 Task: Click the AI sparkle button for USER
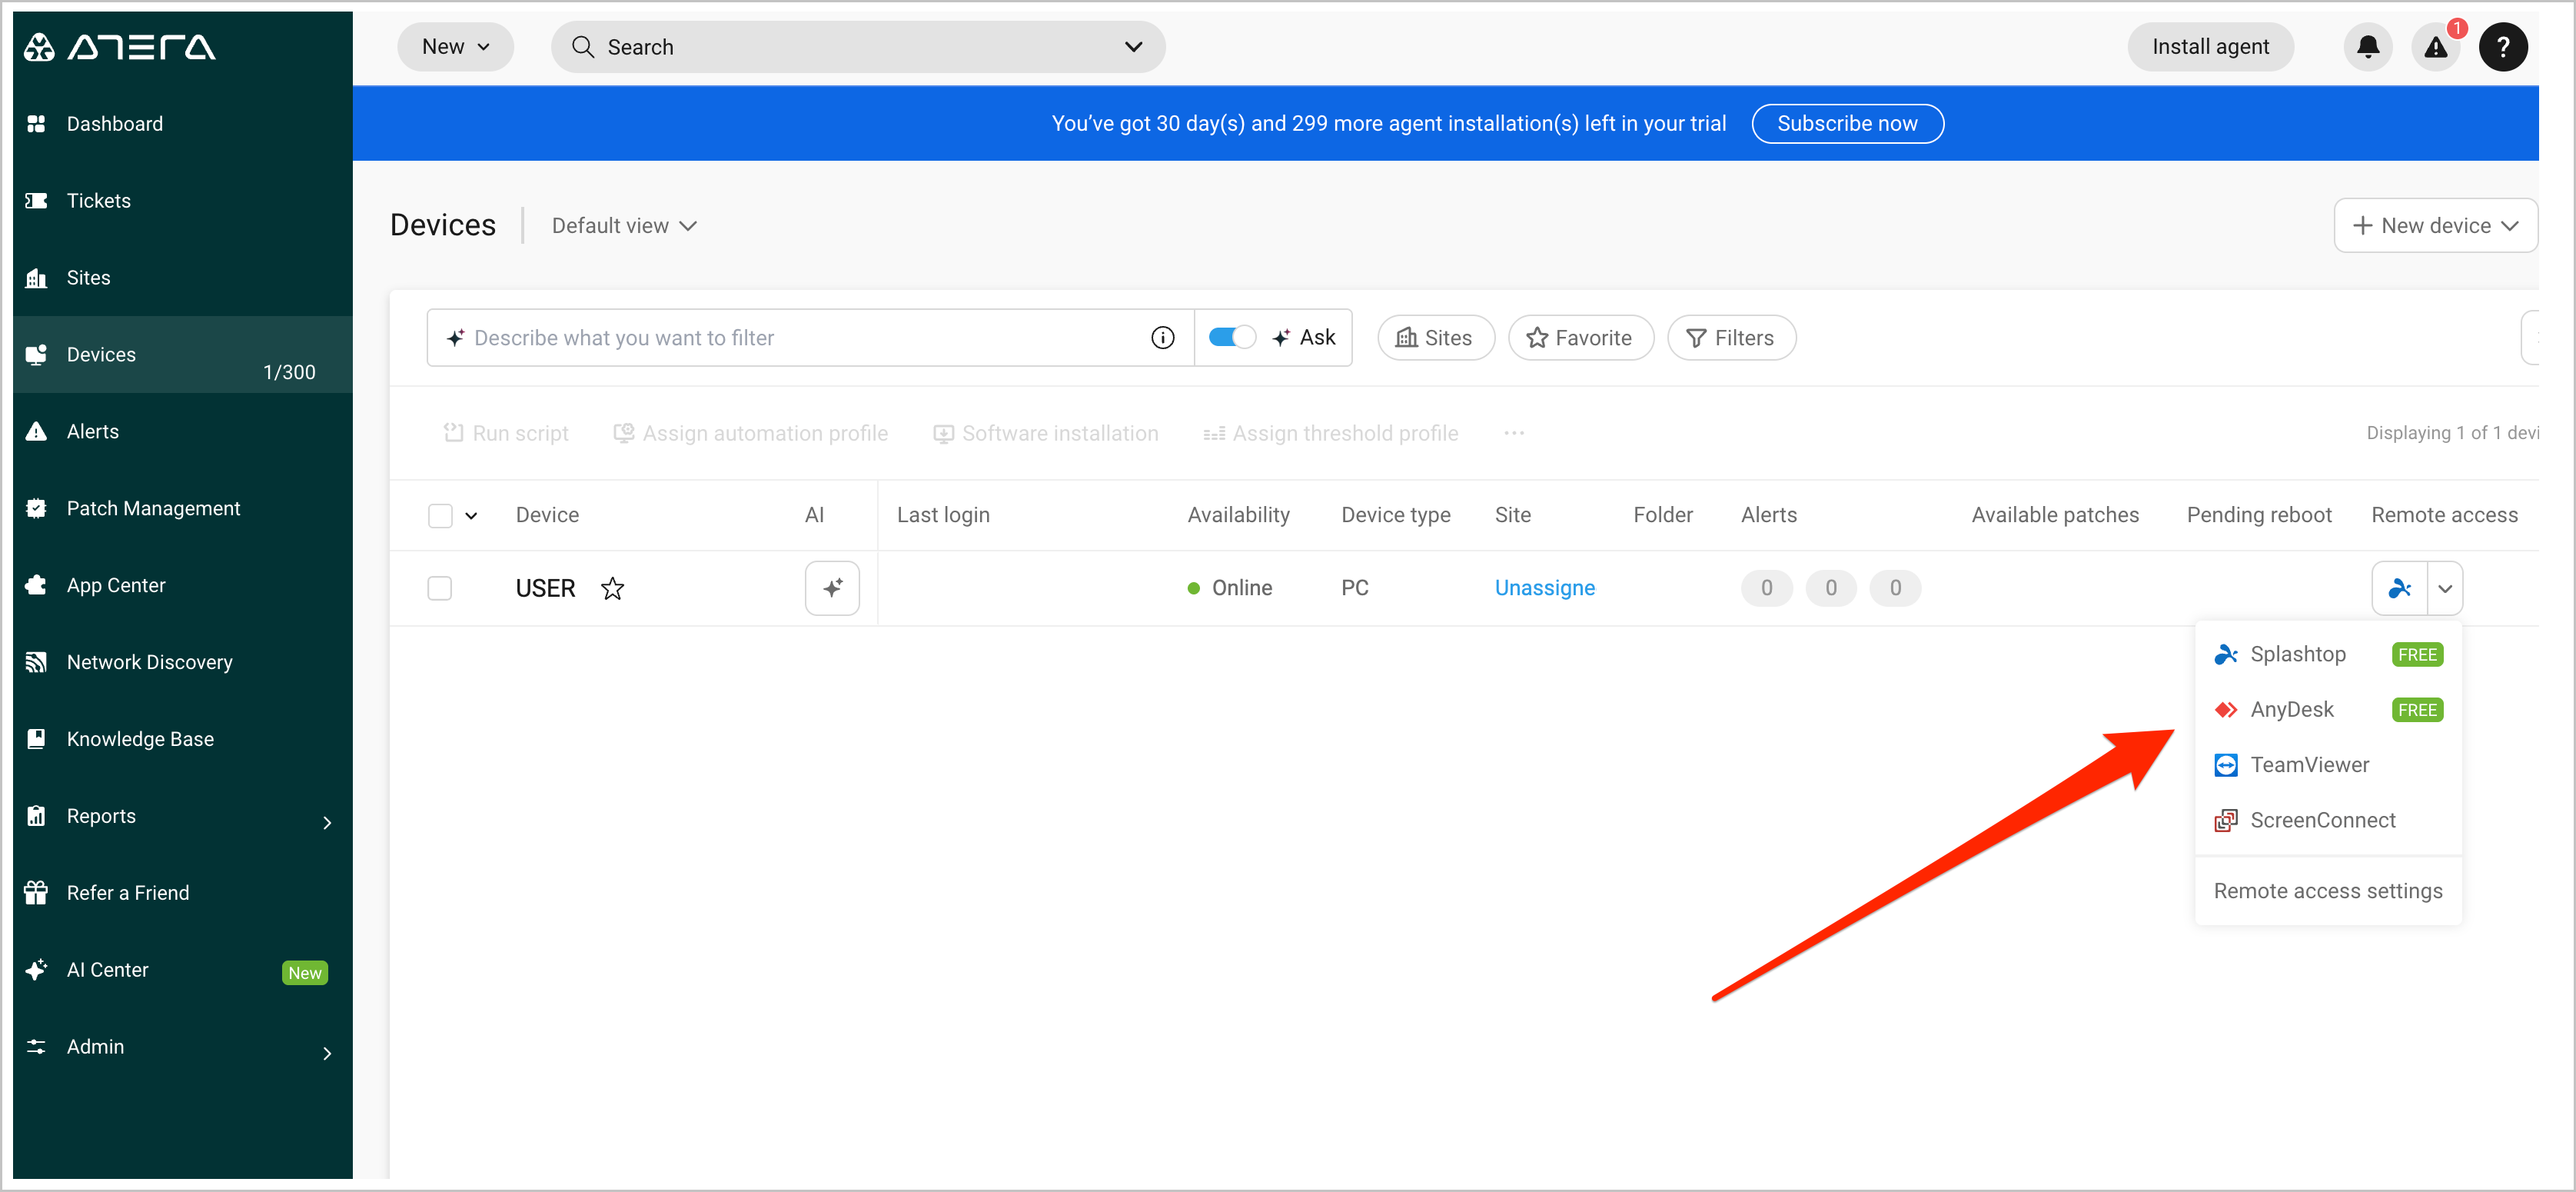pos(832,588)
